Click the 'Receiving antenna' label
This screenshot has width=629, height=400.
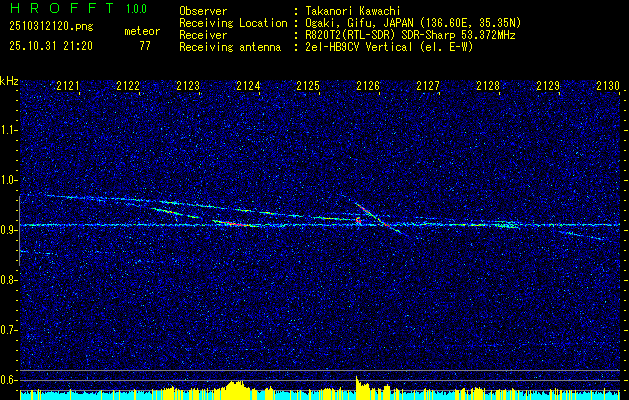click(x=230, y=47)
